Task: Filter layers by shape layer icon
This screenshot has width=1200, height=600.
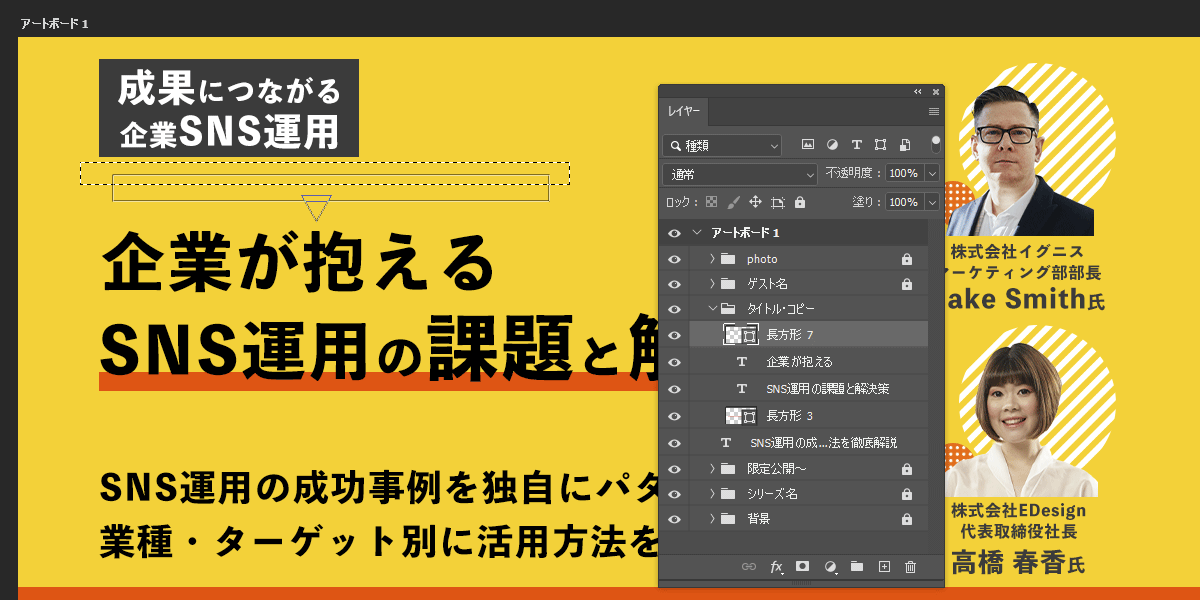Action: click(880, 145)
